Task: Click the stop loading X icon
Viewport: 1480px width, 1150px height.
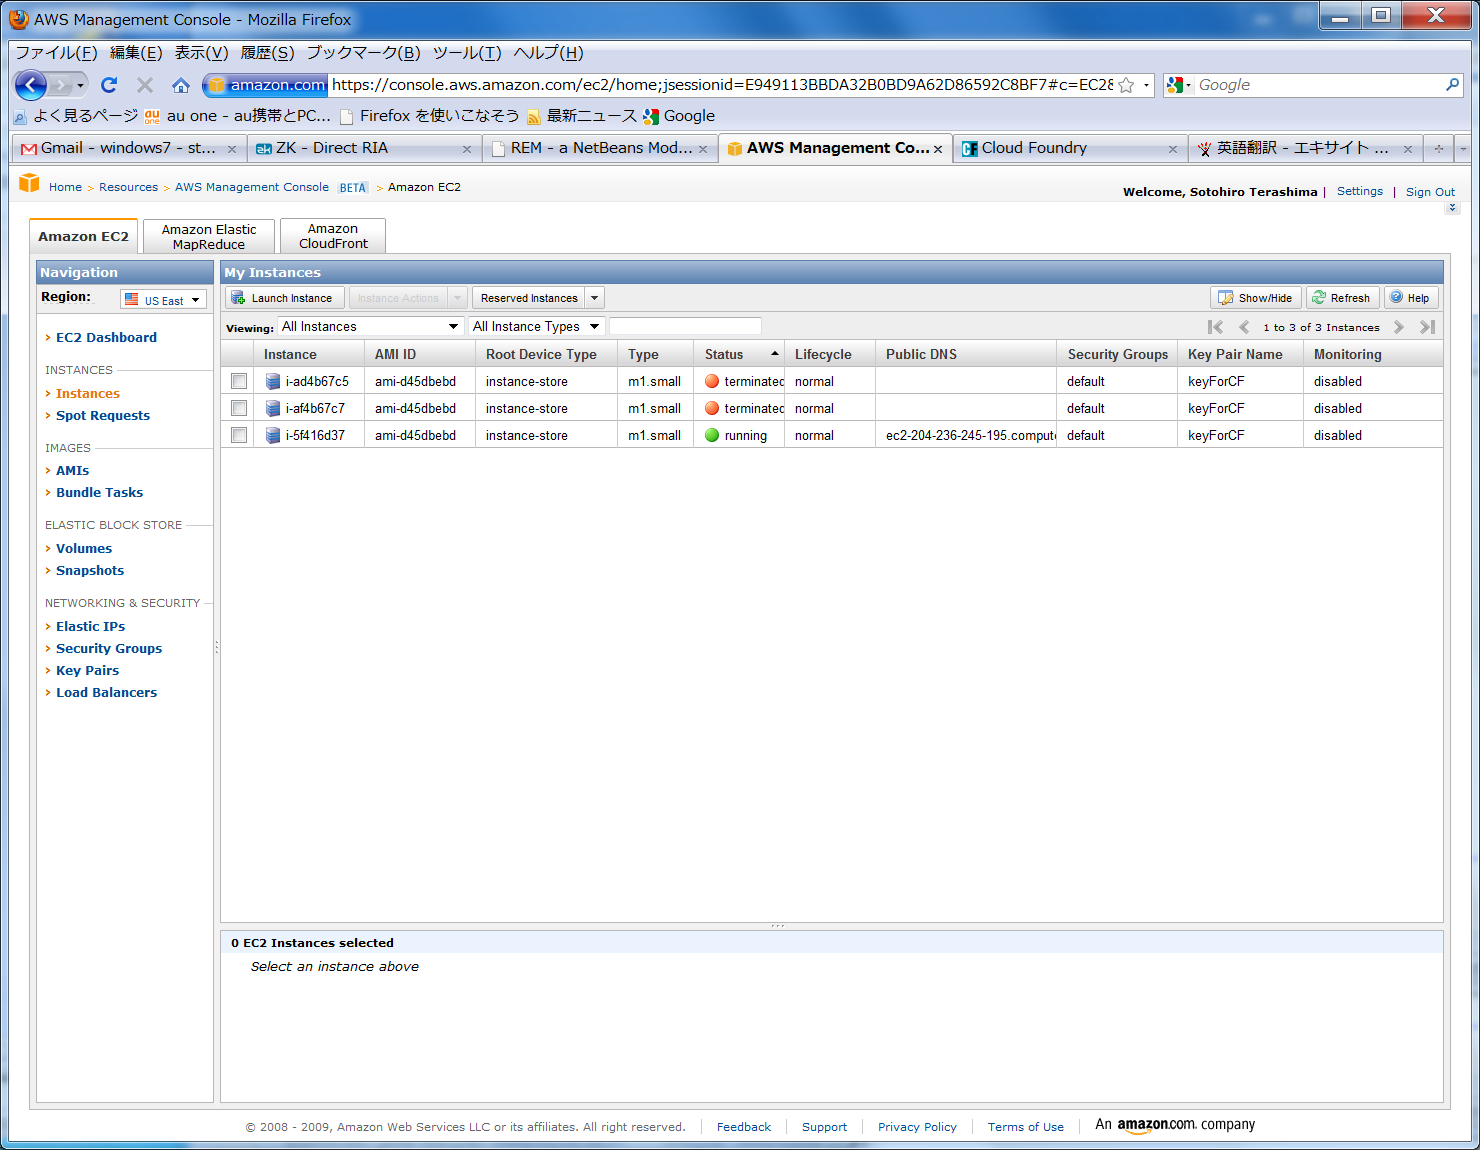Action: point(145,85)
